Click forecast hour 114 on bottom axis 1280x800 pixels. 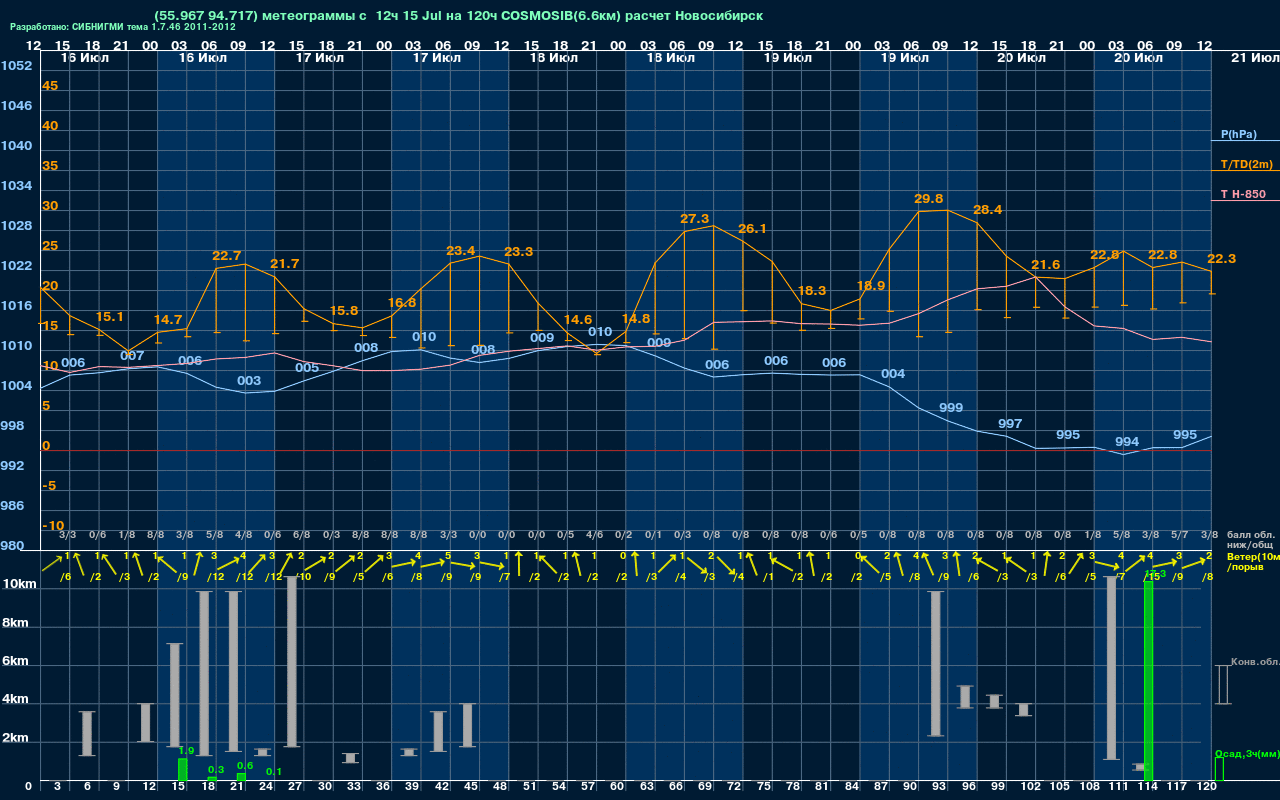click(x=1147, y=788)
